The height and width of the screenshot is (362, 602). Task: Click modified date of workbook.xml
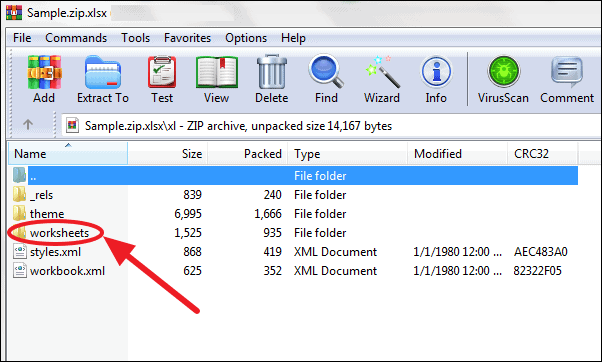point(457,271)
